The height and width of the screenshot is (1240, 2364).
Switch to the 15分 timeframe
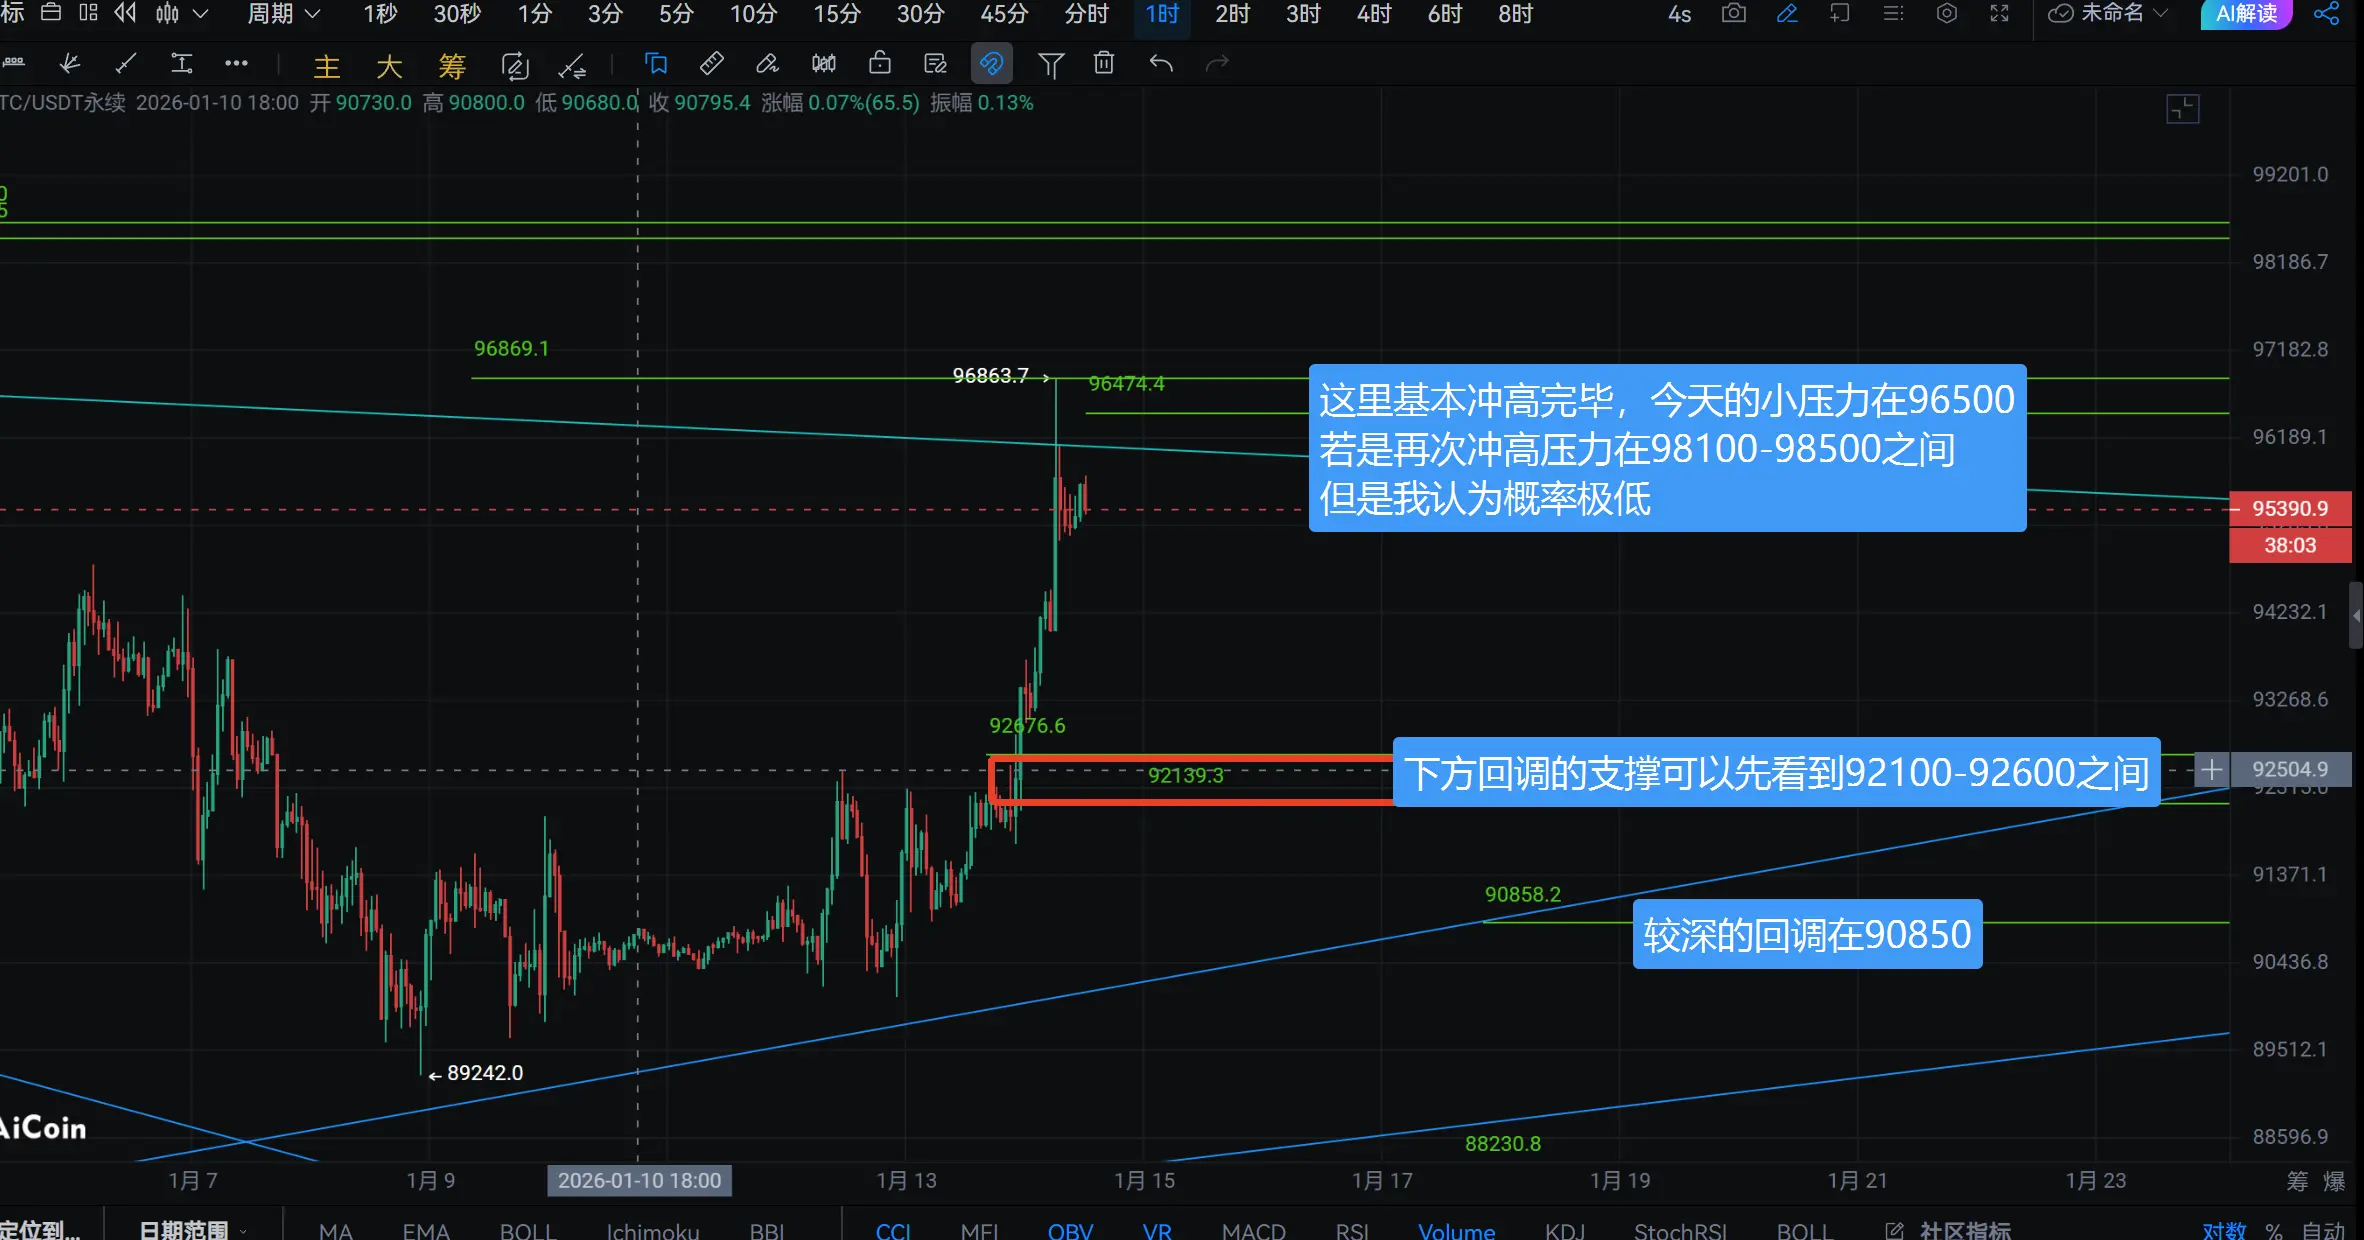tap(836, 14)
